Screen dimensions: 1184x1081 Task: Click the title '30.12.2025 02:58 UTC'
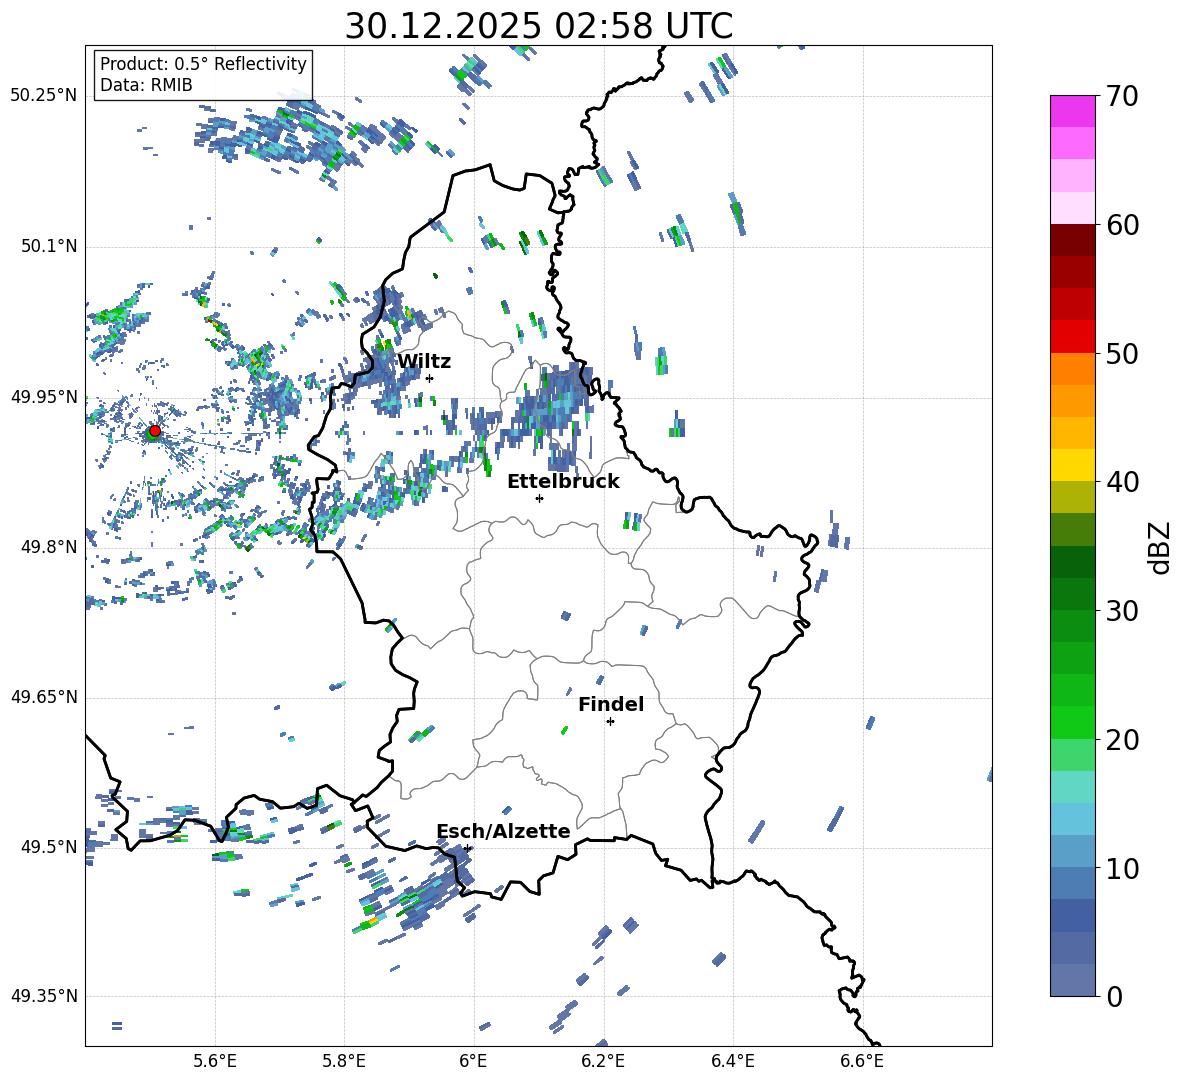coord(539,26)
